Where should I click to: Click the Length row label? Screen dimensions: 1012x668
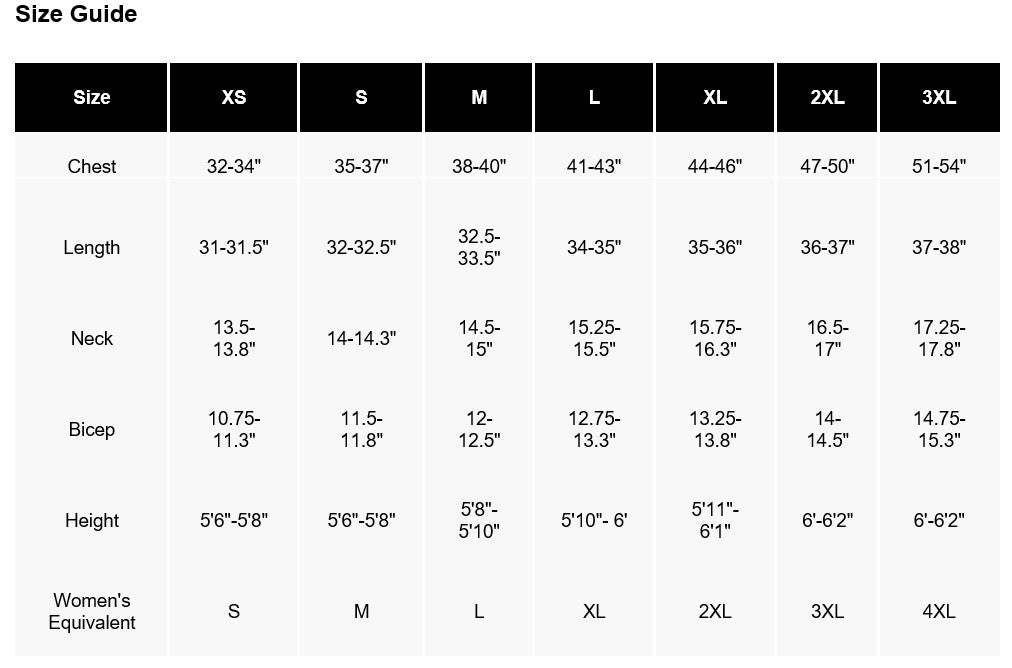[92, 248]
